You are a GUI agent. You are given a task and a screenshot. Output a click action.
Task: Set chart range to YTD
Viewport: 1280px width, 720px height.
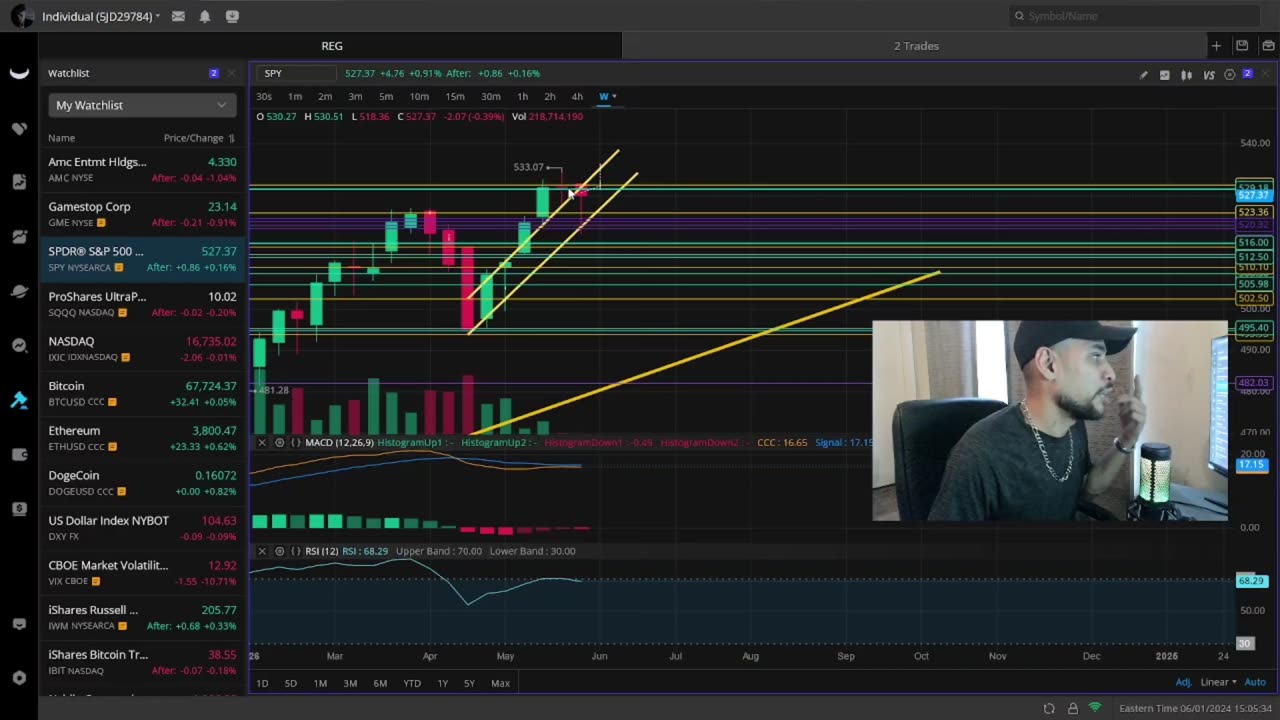point(412,684)
